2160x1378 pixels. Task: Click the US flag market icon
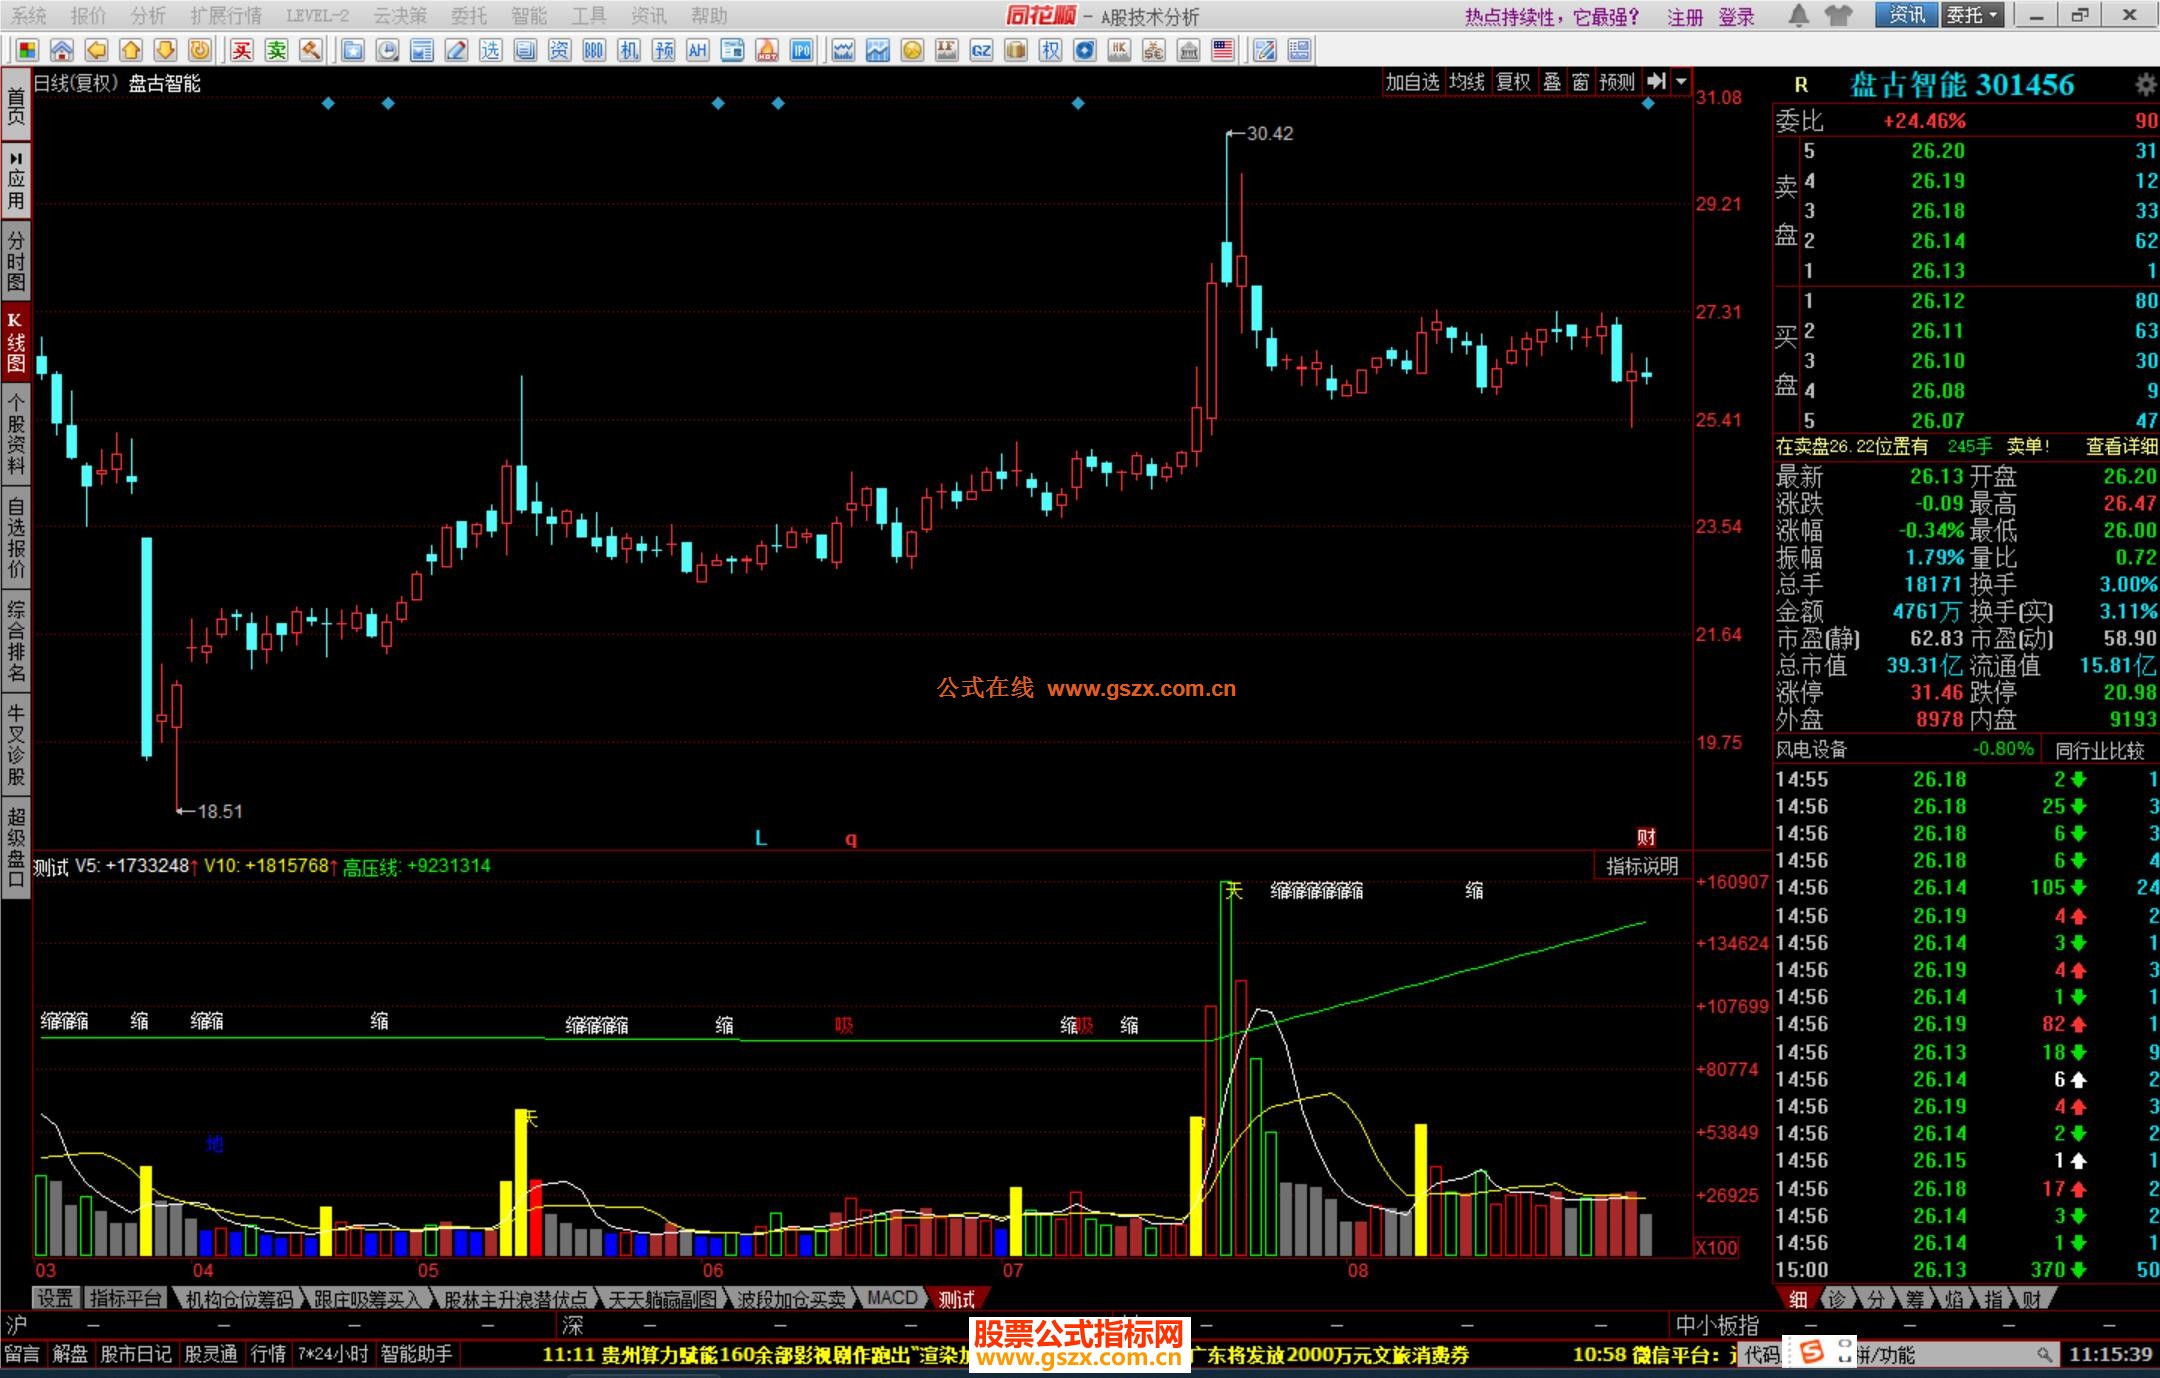[x=1223, y=51]
